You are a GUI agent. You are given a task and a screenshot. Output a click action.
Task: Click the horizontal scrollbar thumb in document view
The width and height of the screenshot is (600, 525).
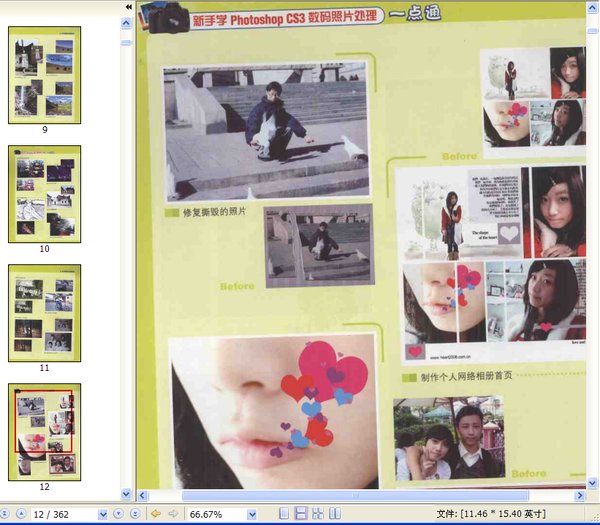point(353,495)
